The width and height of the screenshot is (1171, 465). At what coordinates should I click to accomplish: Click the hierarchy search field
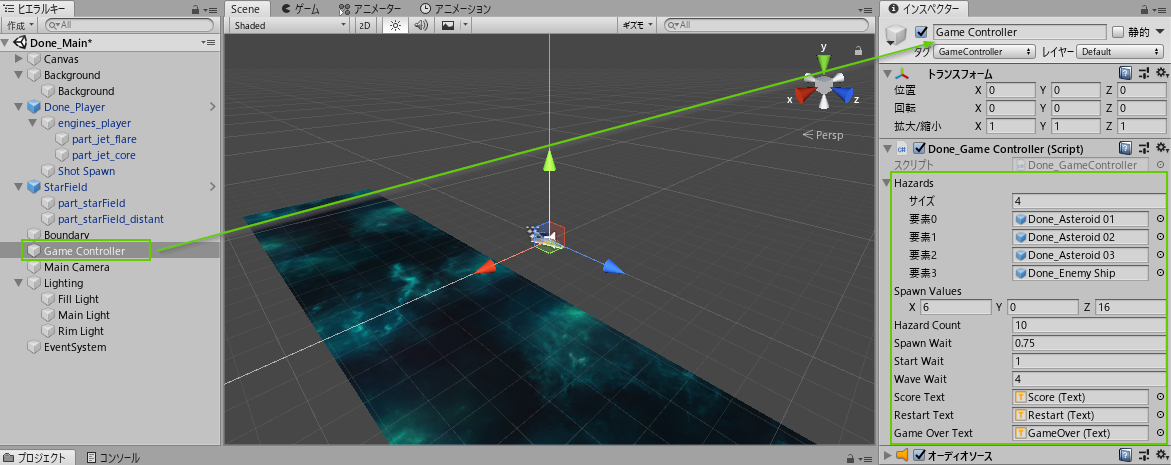[128, 25]
